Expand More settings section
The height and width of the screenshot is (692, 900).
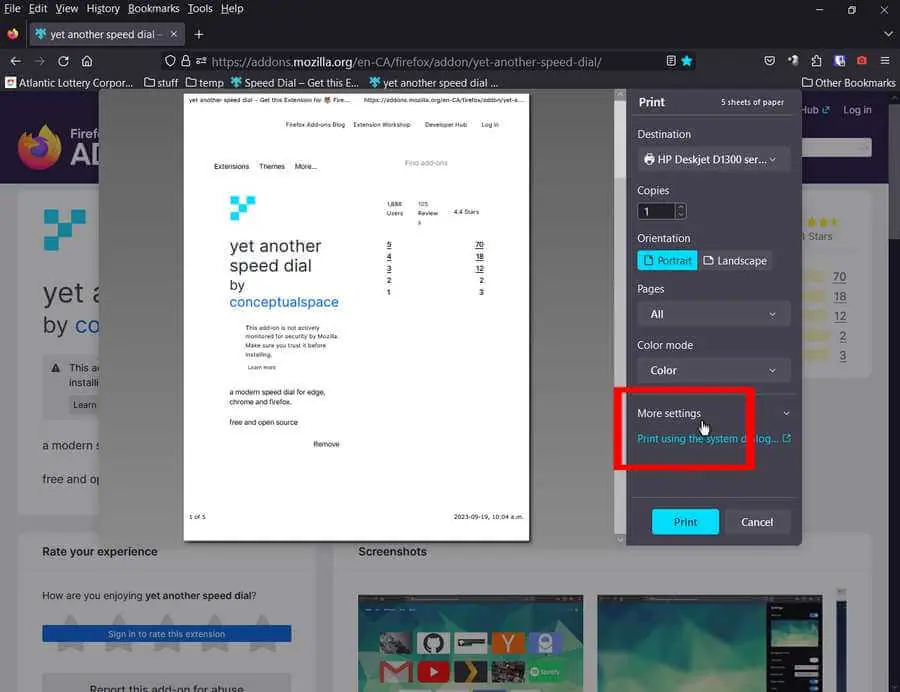coord(713,413)
